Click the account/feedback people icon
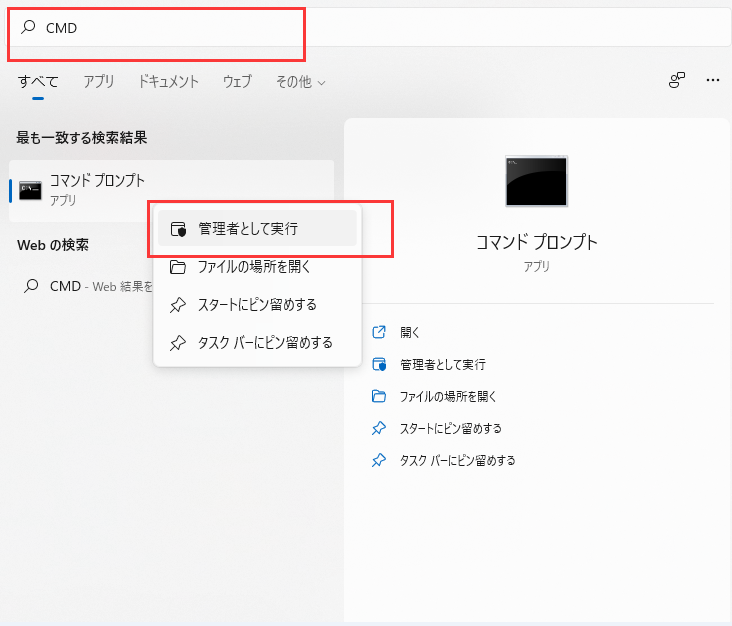 [x=676, y=80]
